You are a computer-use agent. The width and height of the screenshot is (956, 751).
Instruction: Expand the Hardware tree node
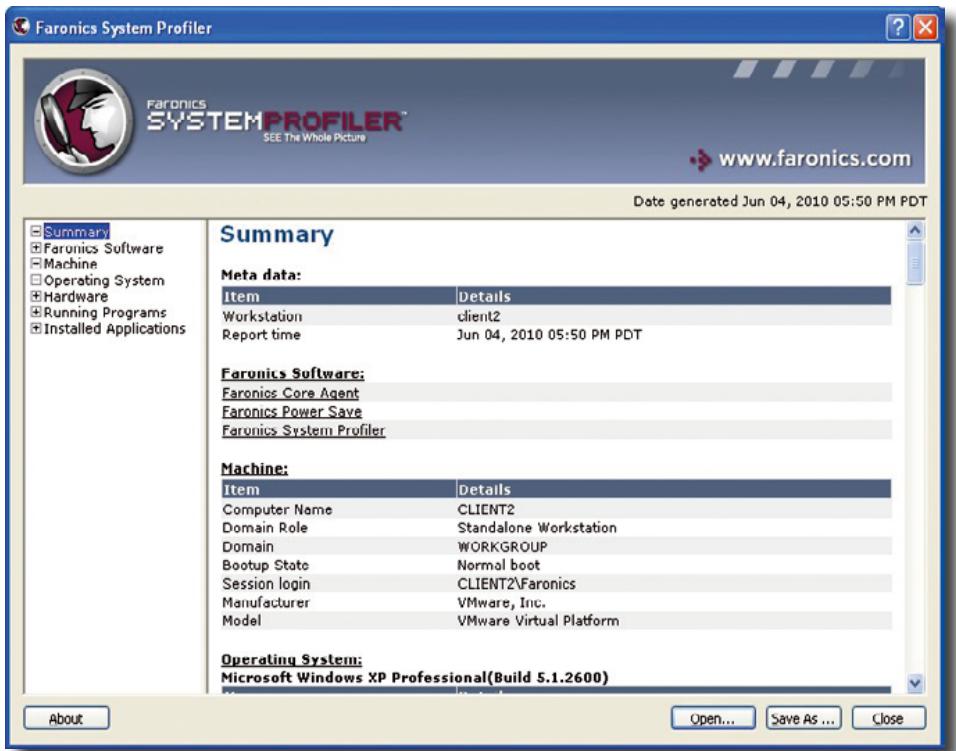pyautogui.click(x=36, y=296)
